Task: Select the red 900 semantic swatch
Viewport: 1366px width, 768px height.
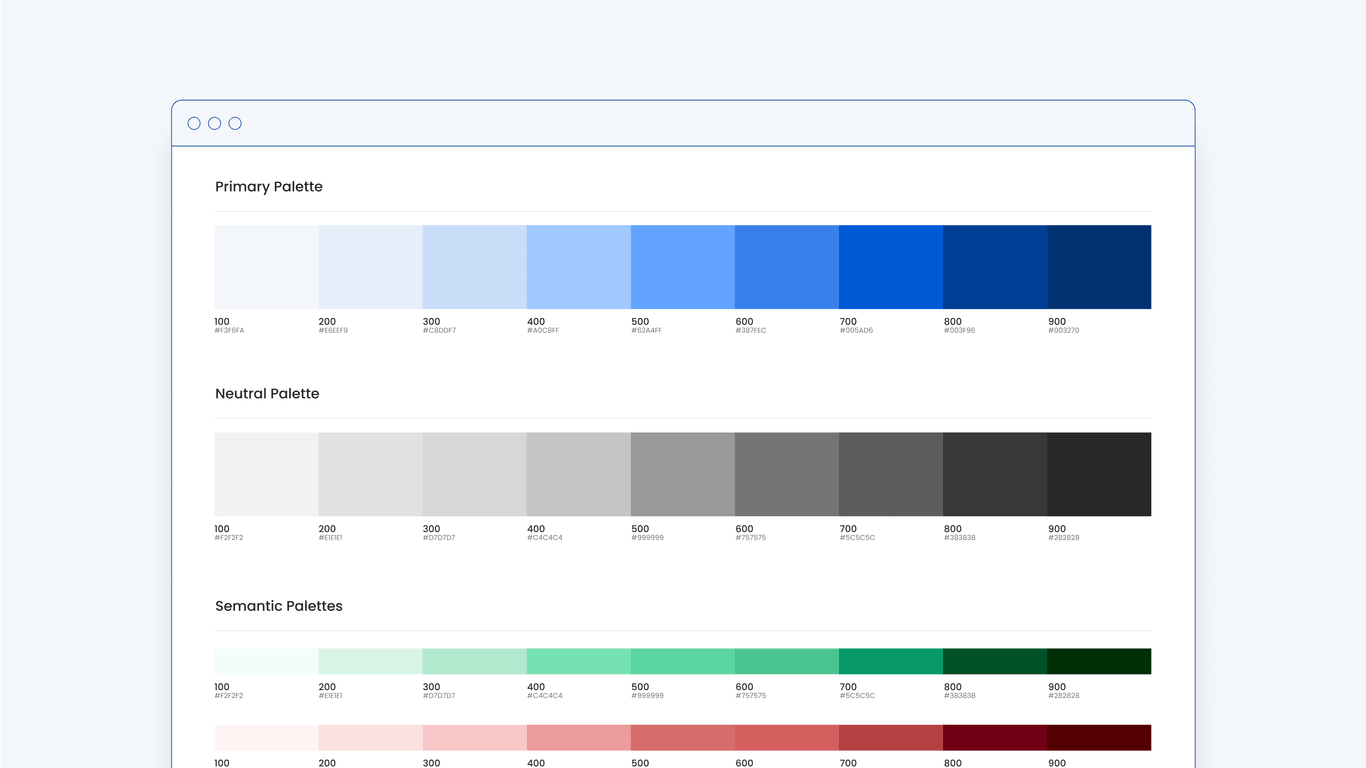Action: [x=1098, y=737]
